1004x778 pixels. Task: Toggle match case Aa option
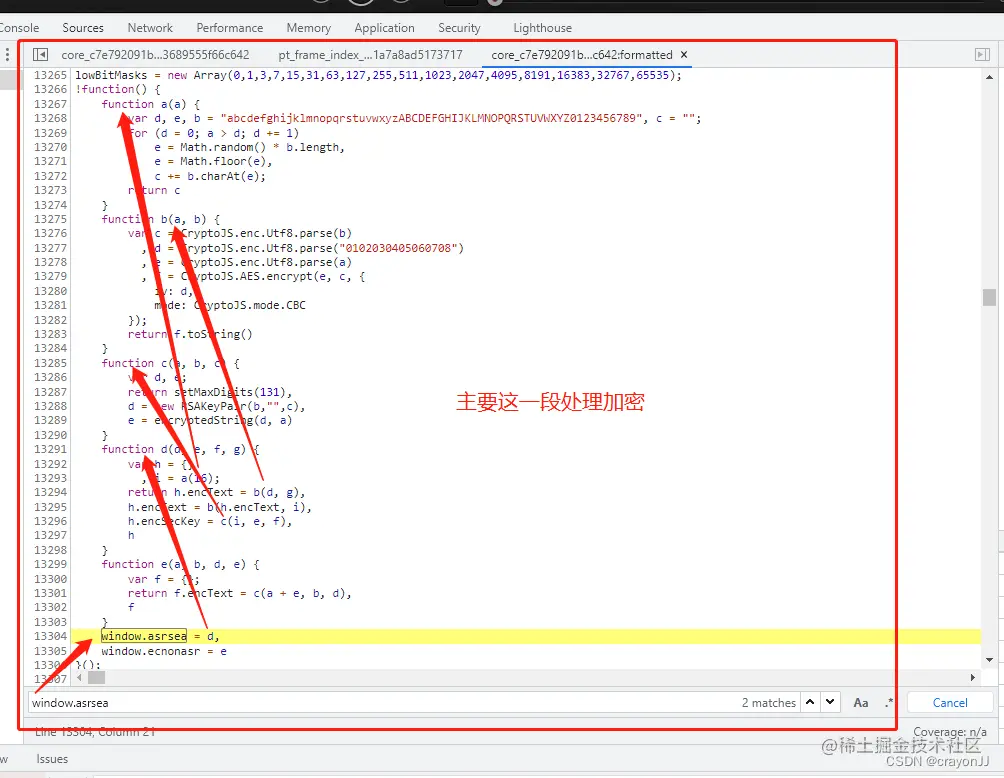pyautogui.click(x=861, y=702)
